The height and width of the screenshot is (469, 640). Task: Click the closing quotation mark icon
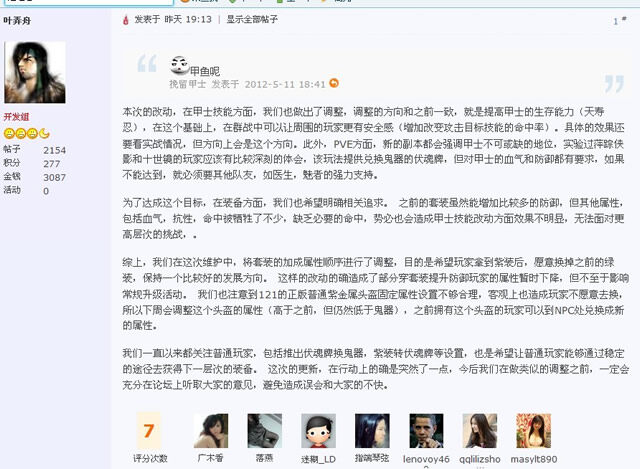click(614, 84)
